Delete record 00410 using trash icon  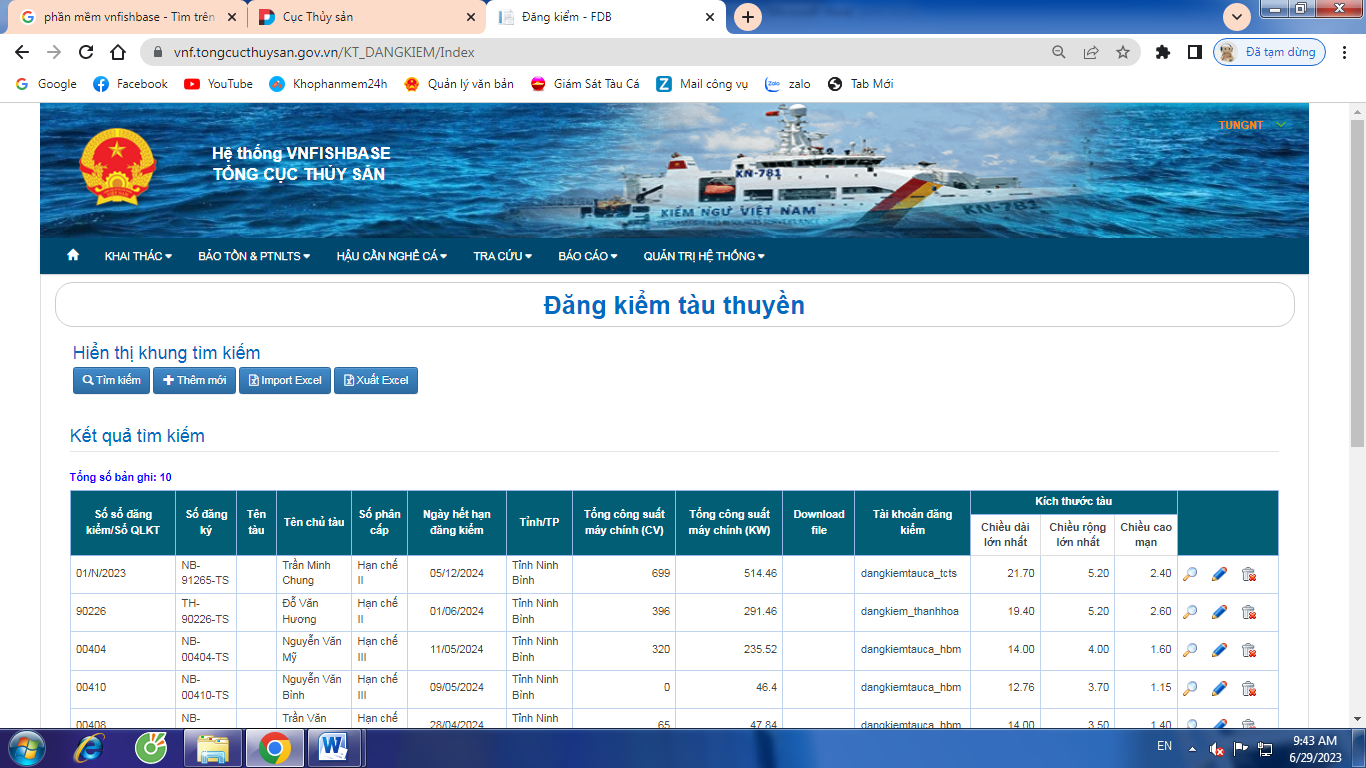tap(1248, 688)
